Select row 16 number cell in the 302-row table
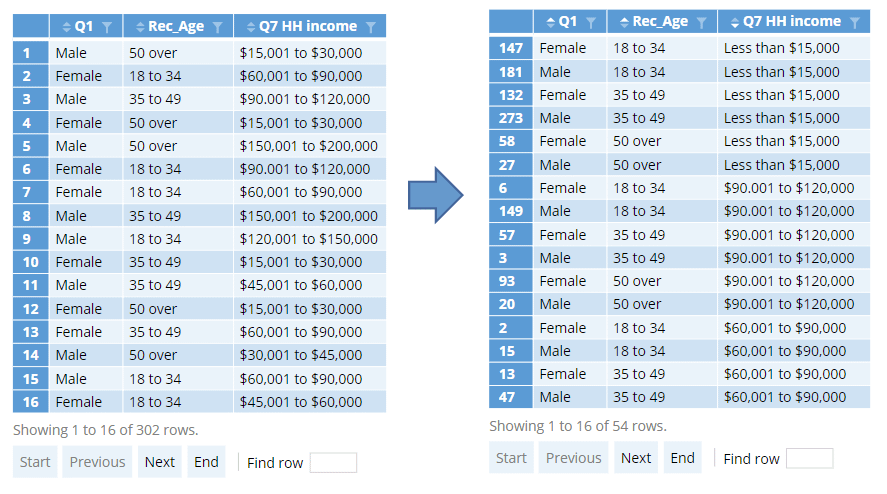The image size is (887, 494). [31, 402]
